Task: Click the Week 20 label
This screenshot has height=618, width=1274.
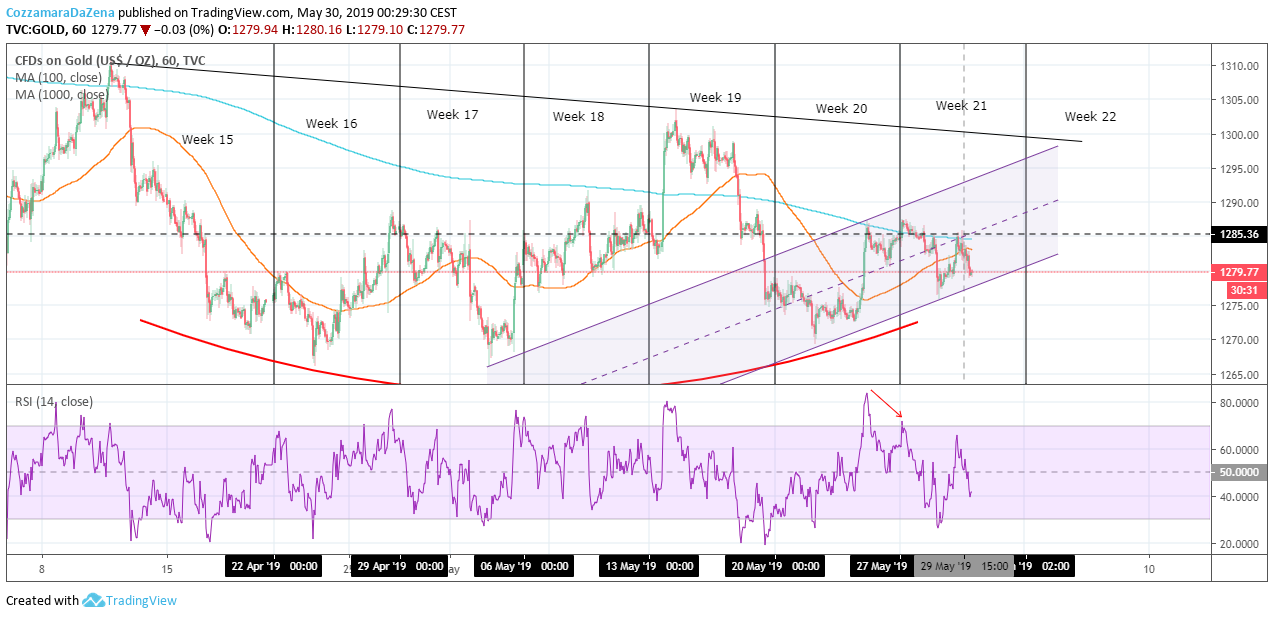Action: click(841, 109)
